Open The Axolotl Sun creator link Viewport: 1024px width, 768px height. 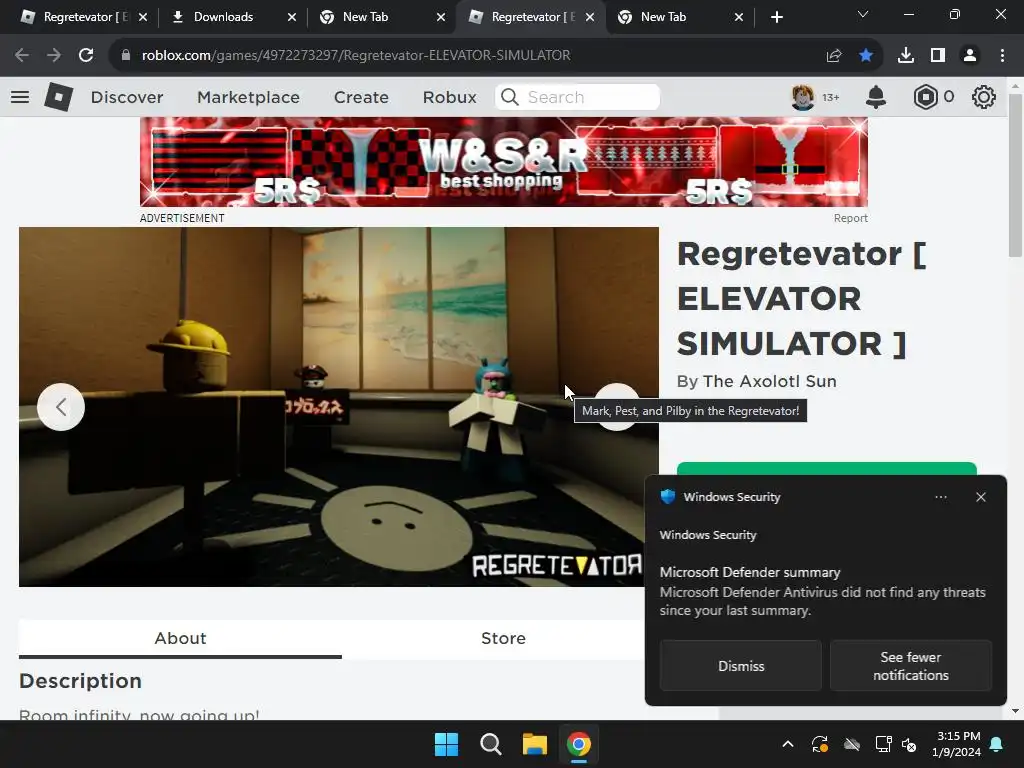pyautogui.click(x=770, y=381)
